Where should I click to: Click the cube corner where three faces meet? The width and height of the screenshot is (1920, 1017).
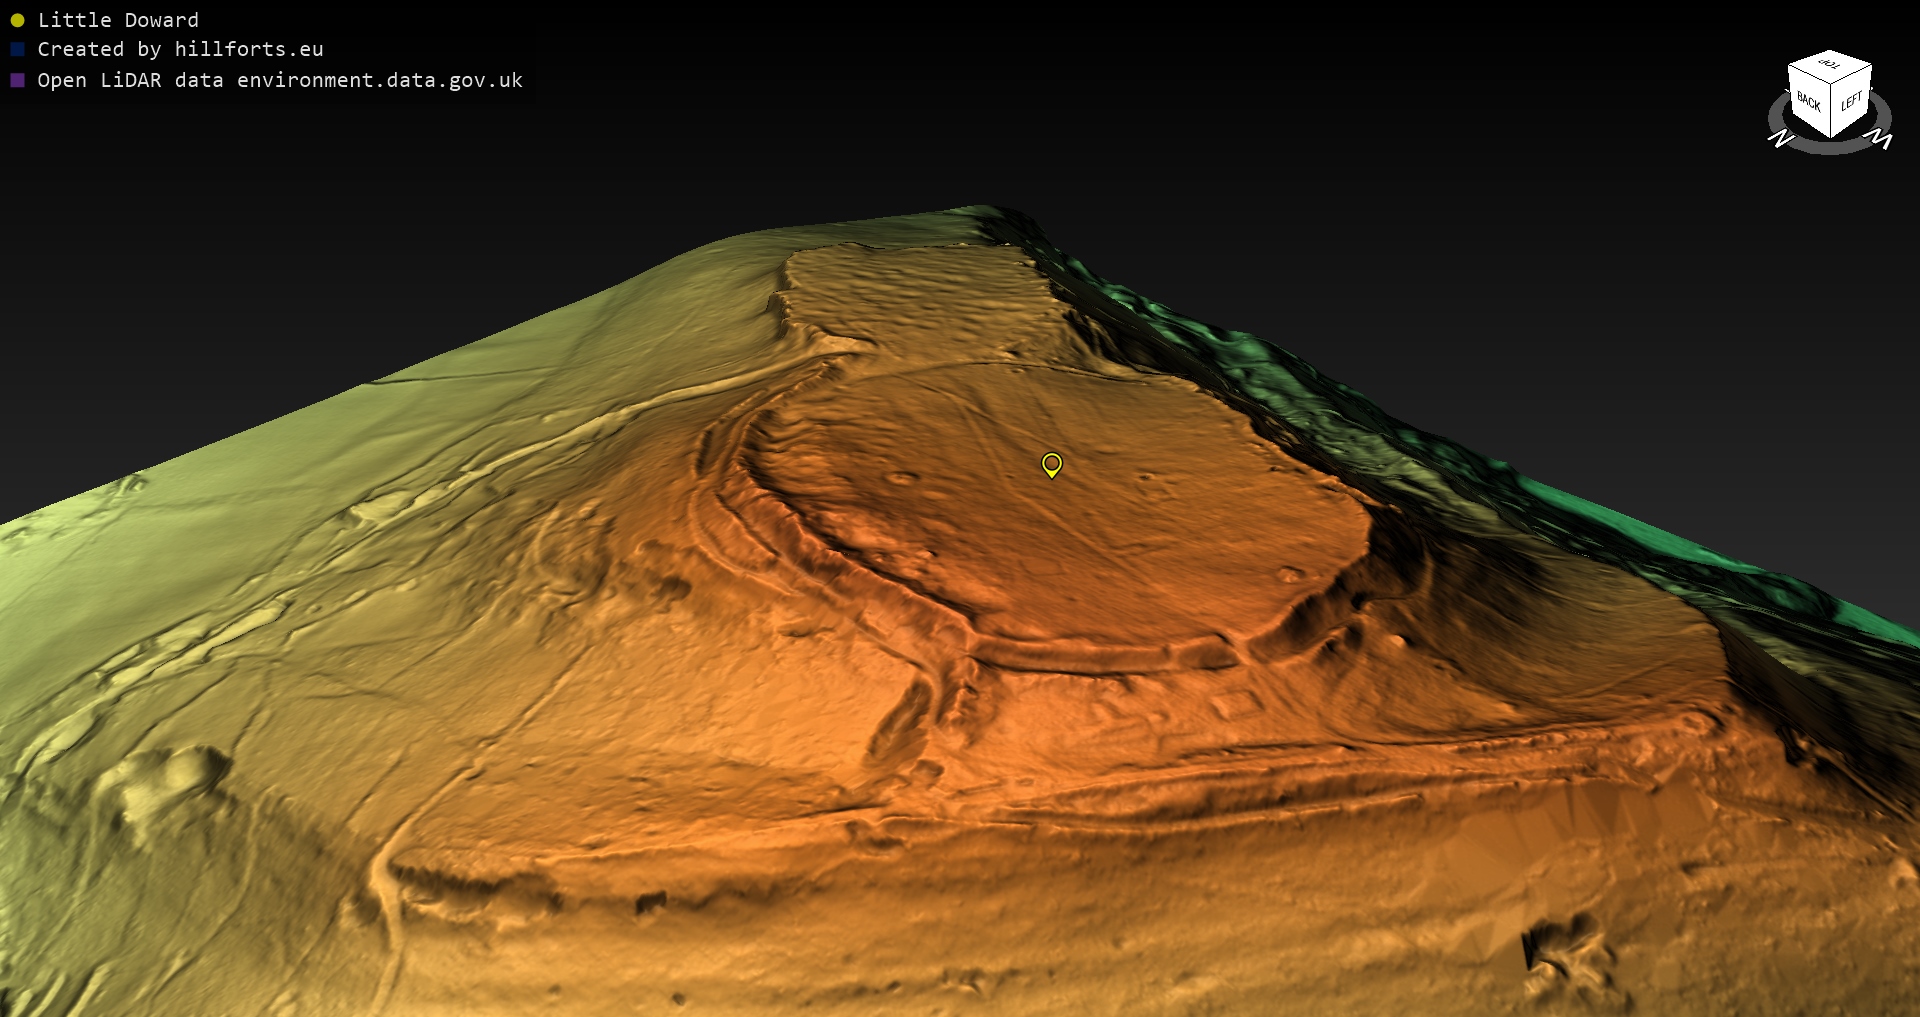pos(1831,82)
